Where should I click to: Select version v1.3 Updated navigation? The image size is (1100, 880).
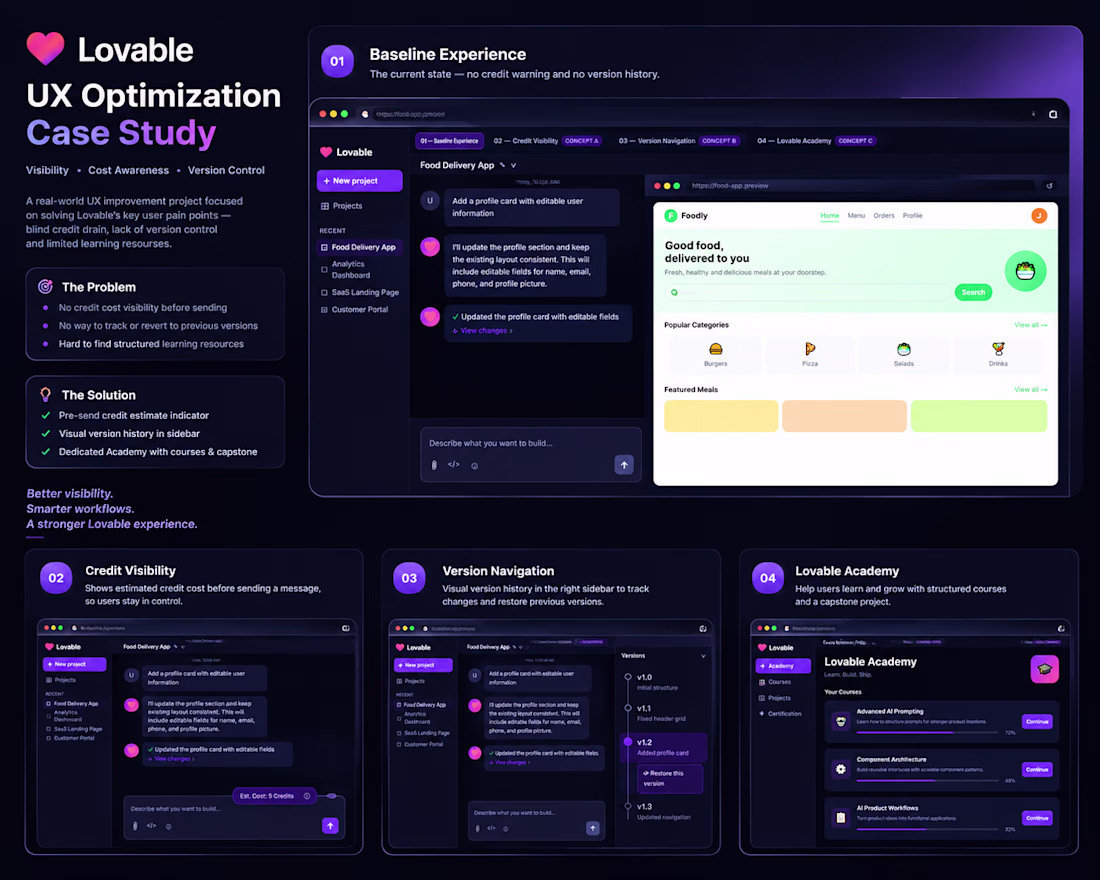point(659,811)
